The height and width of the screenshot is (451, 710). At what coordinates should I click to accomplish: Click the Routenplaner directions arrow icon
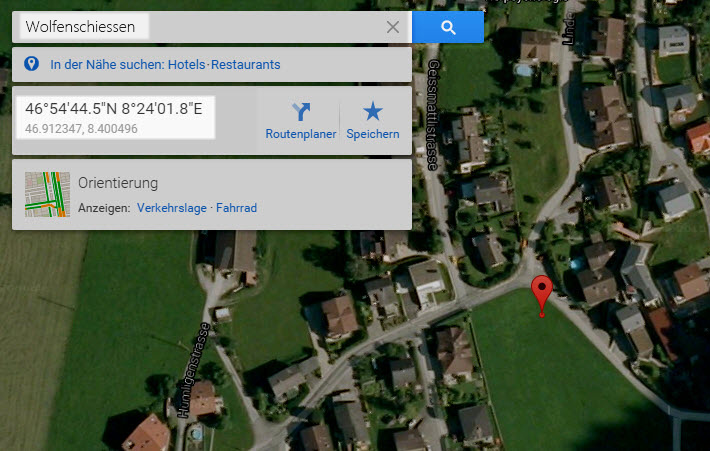pos(301,111)
